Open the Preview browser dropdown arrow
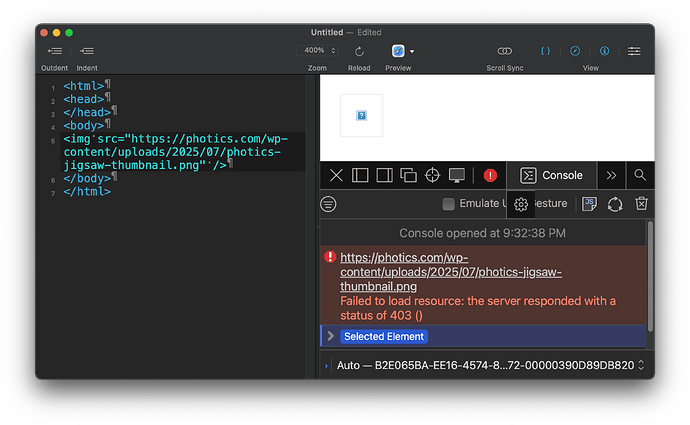Screen dimensions: 690x425 (412, 51)
